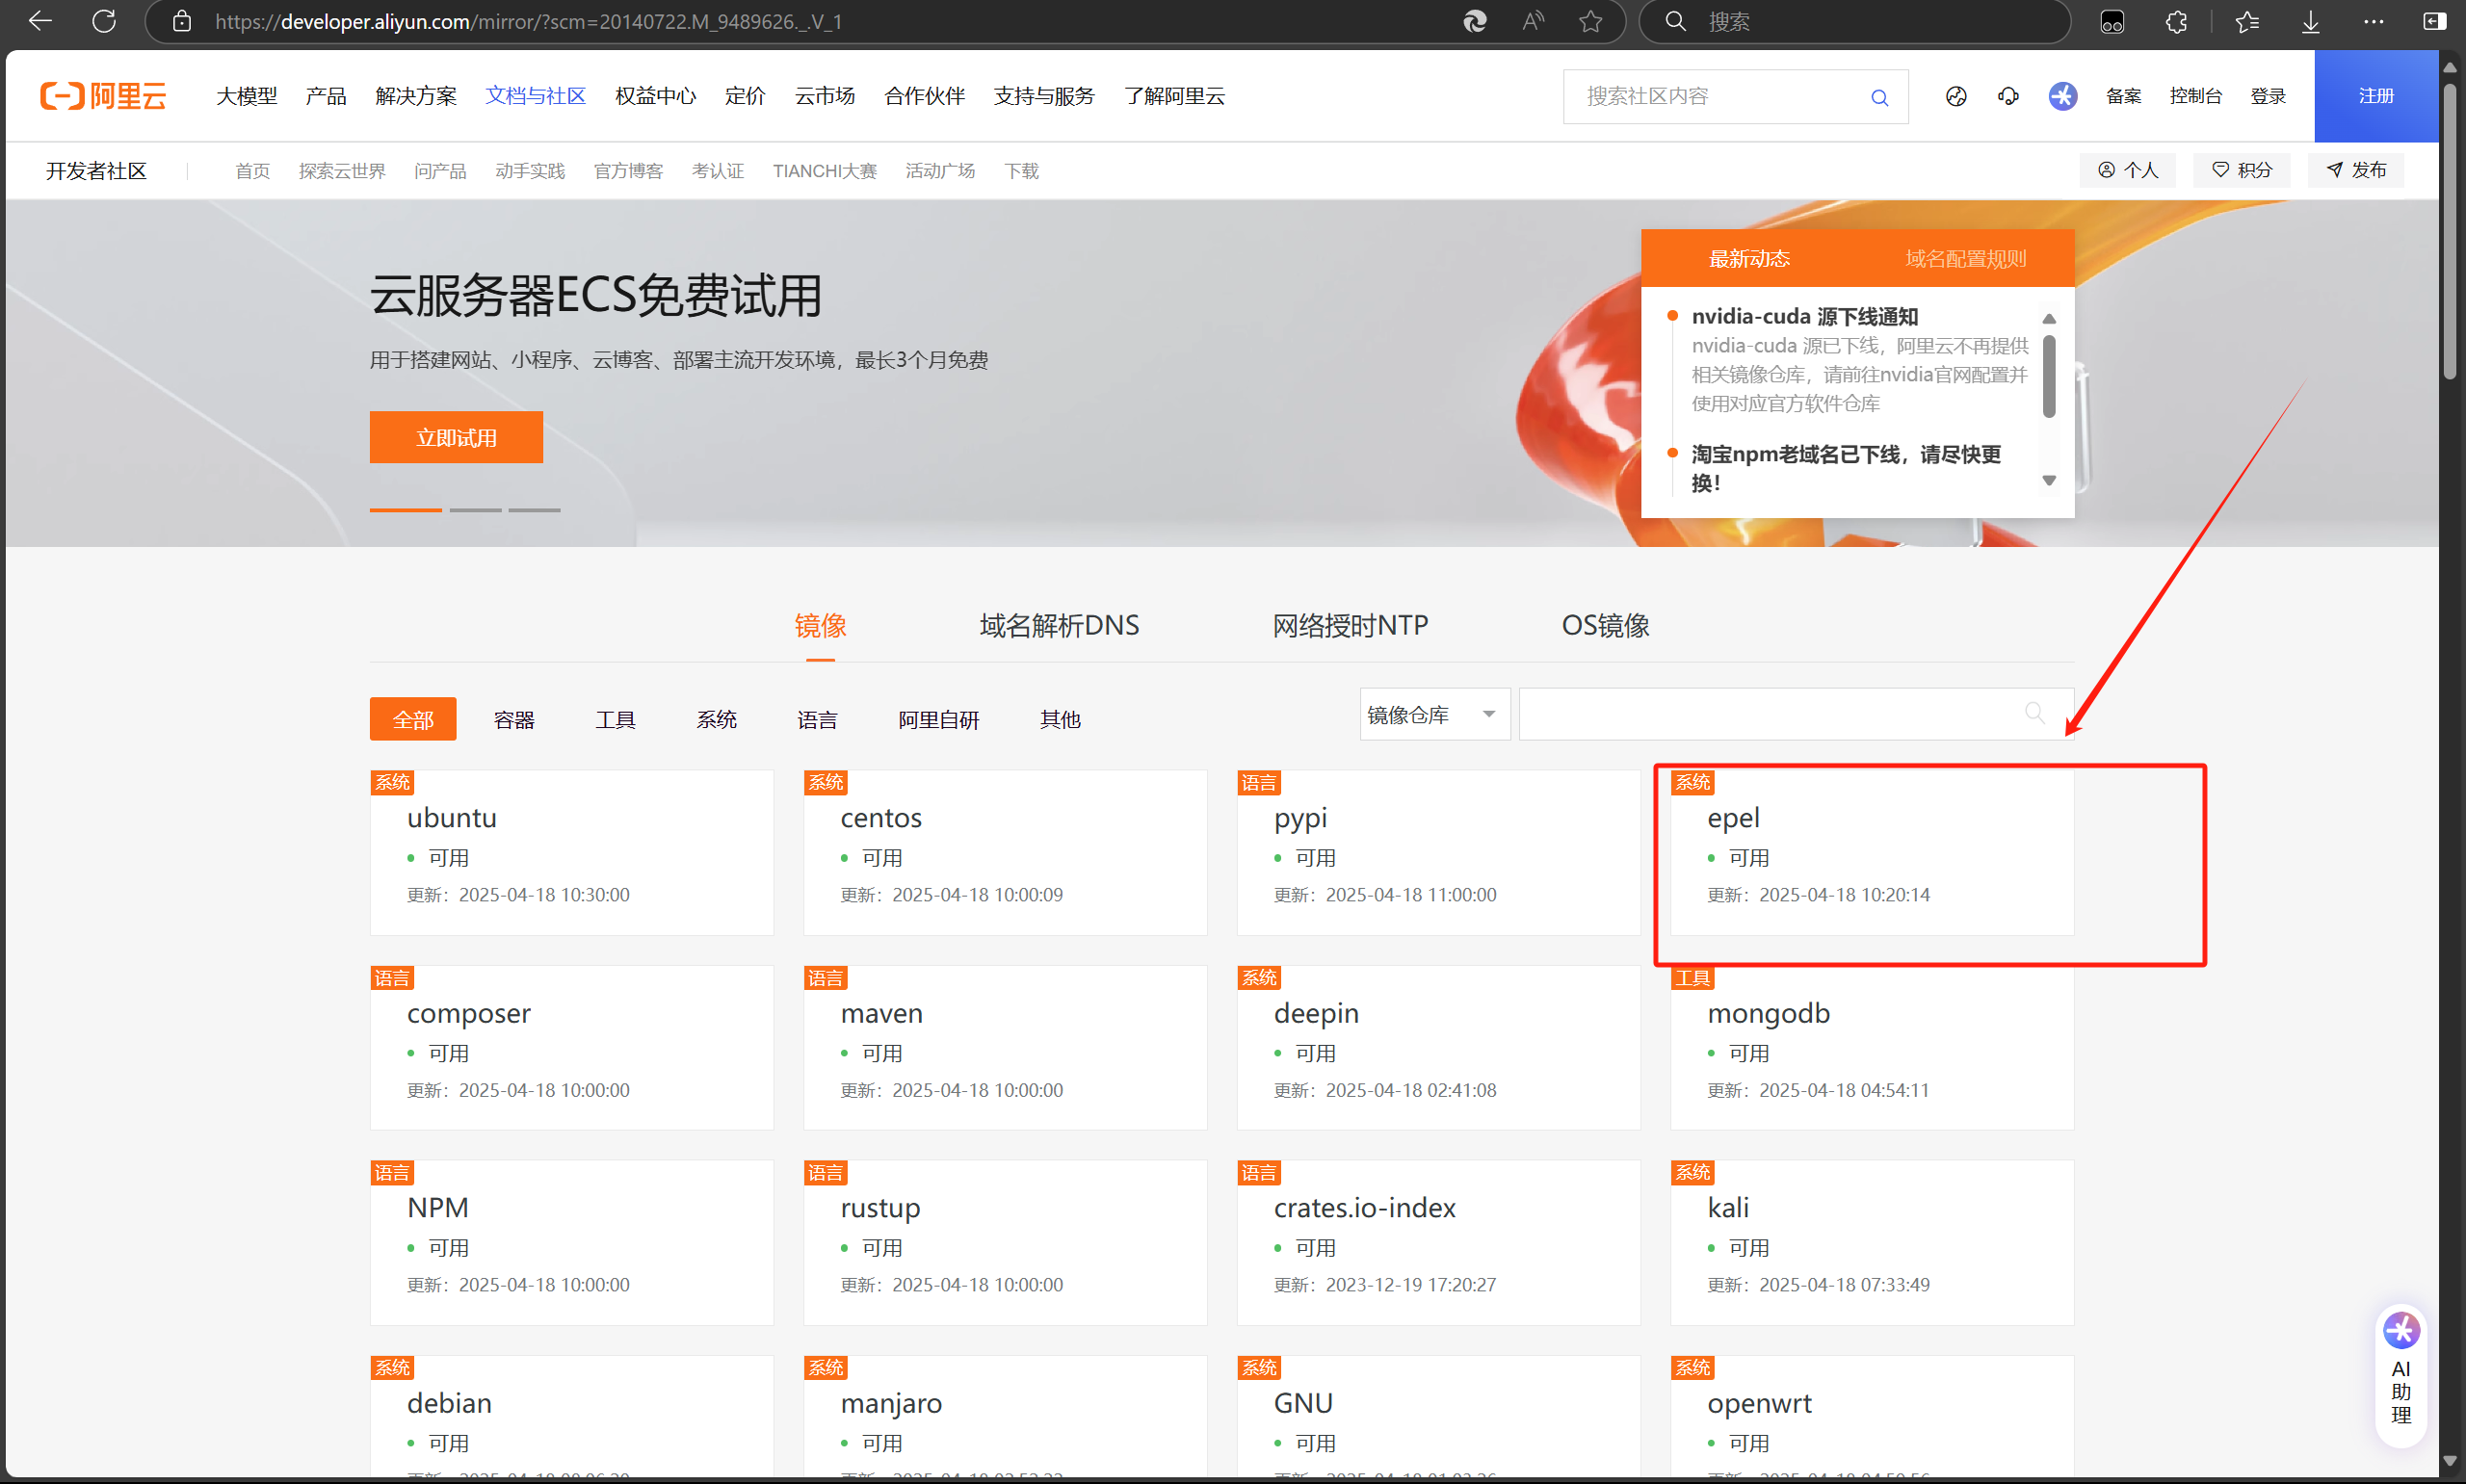The width and height of the screenshot is (2466, 1484).
Task: Switch to 域名配置规则 panel tab
Action: click(x=1965, y=258)
